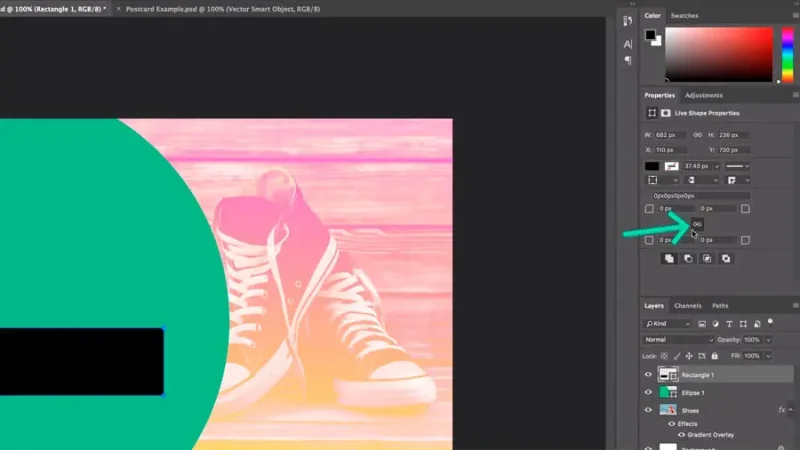
Task: Select the Ellipse 1 layer name
Action: [x=693, y=393]
